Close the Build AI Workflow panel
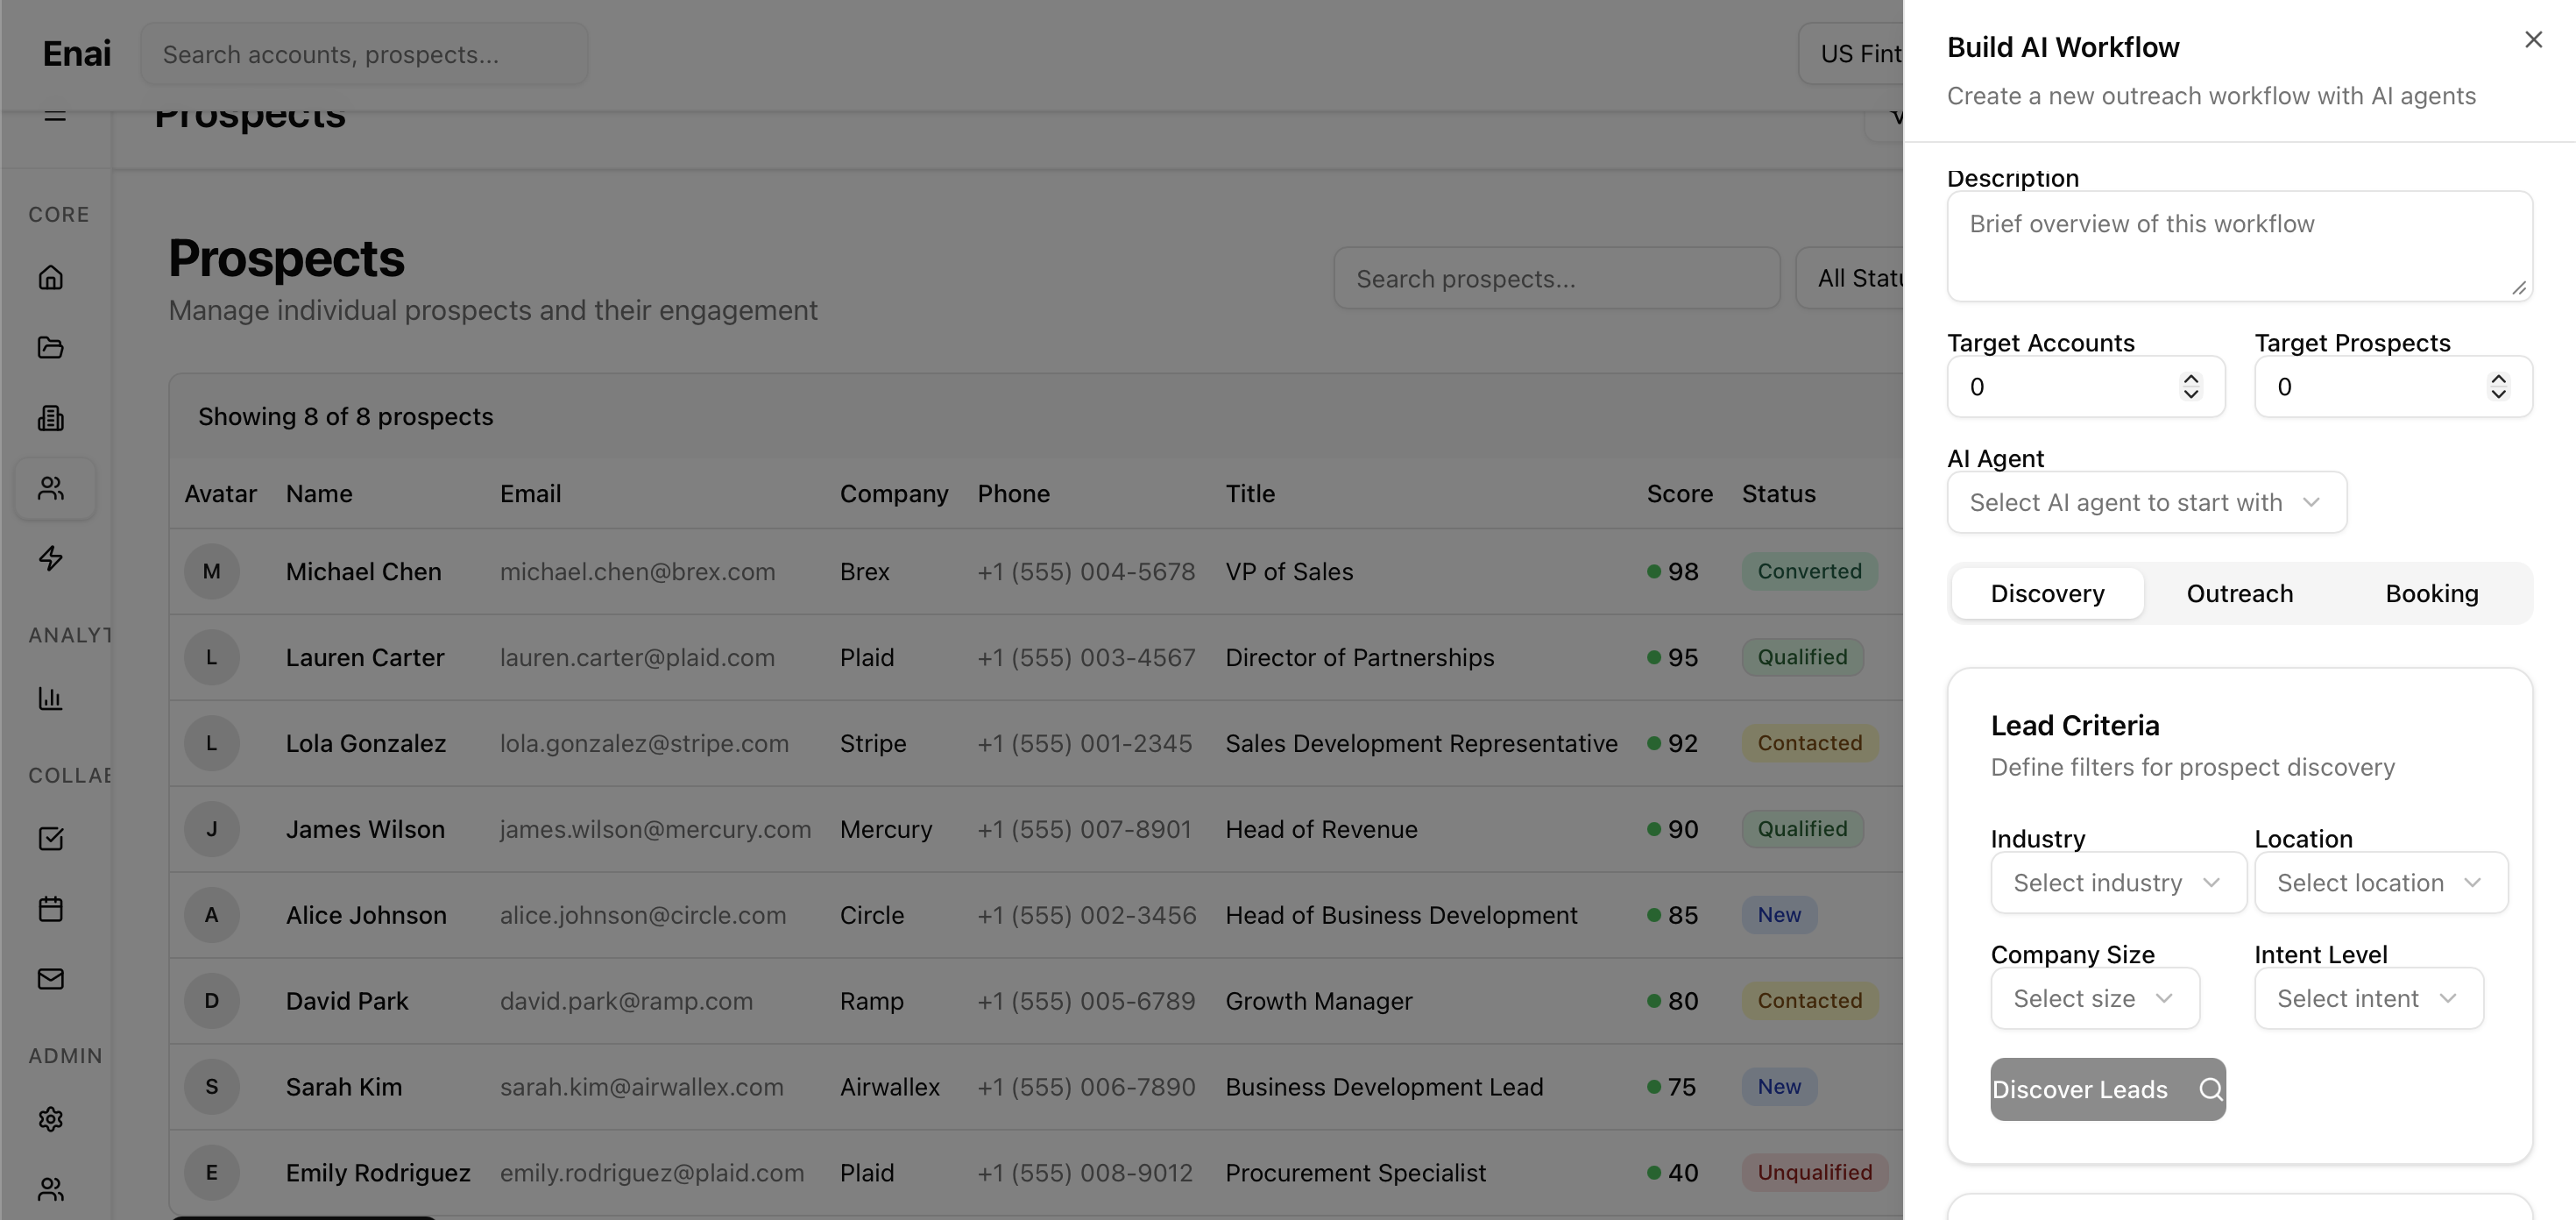 click(2532, 40)
